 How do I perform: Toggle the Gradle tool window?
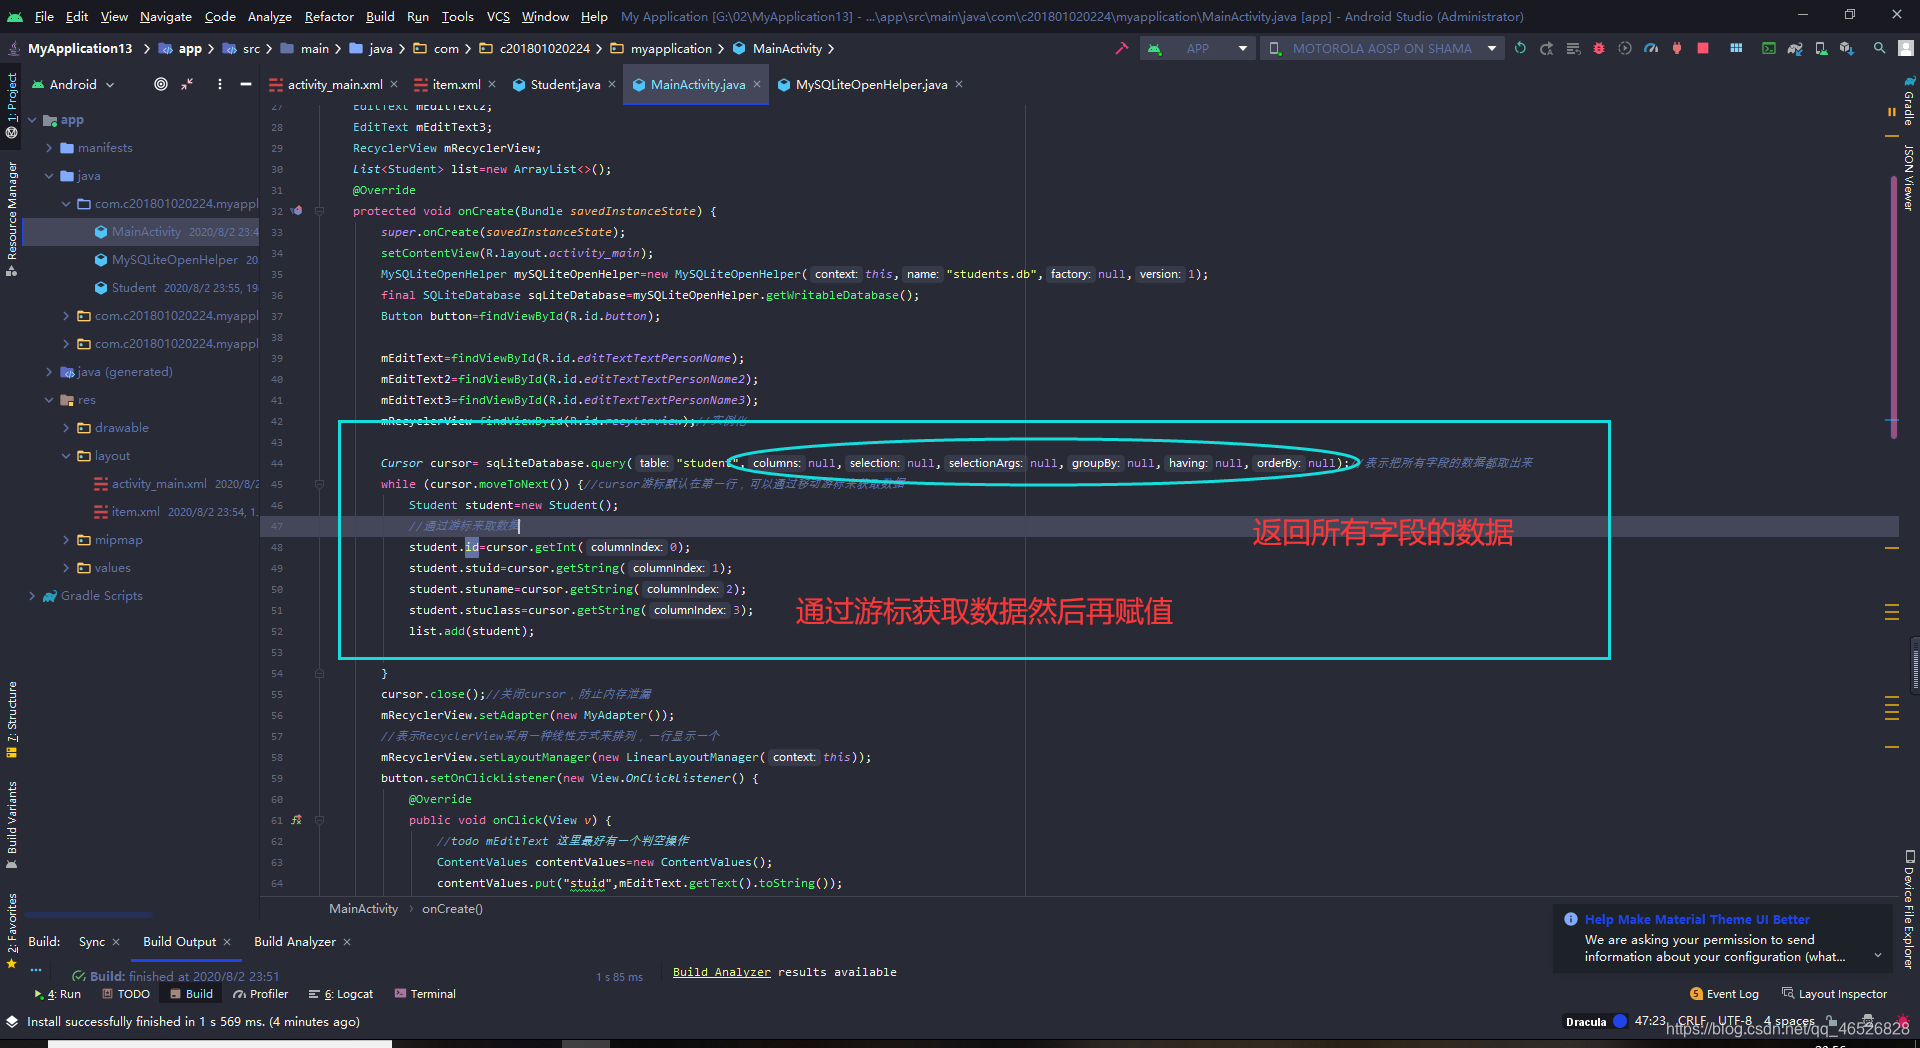click(x=1908, y=100)
